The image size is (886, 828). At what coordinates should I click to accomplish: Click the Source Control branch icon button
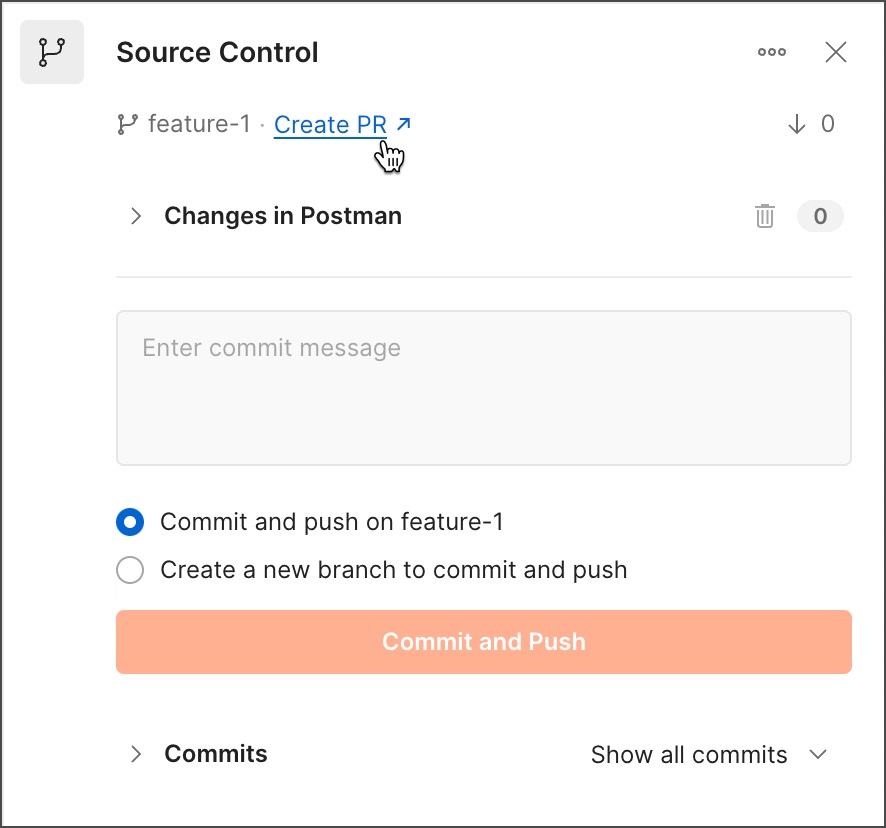click(x=52, y=52)
